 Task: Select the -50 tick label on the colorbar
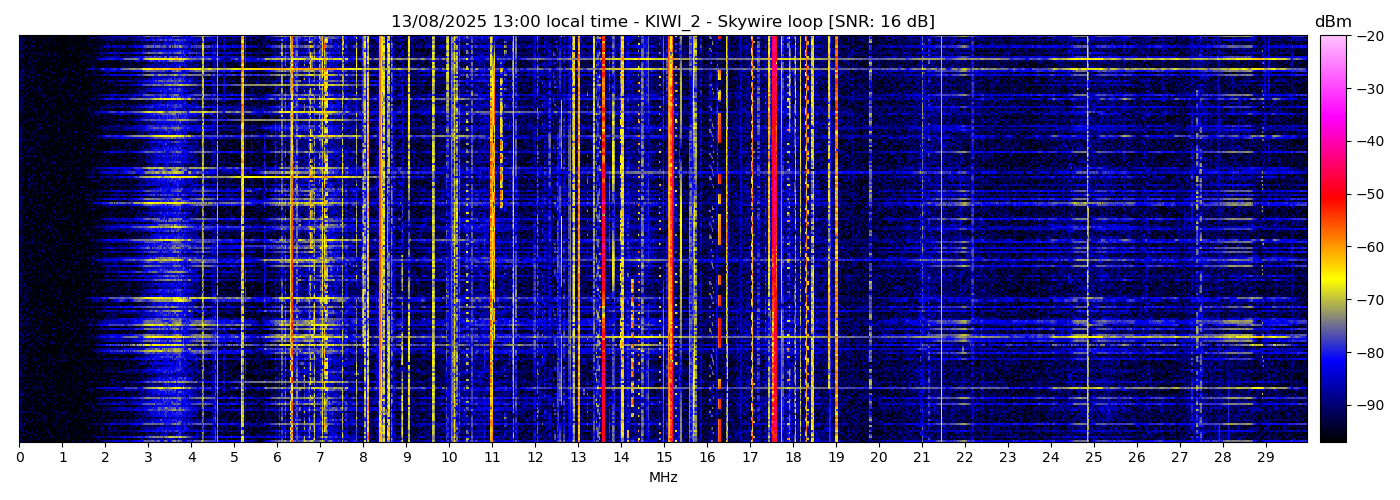[1369, 194]
